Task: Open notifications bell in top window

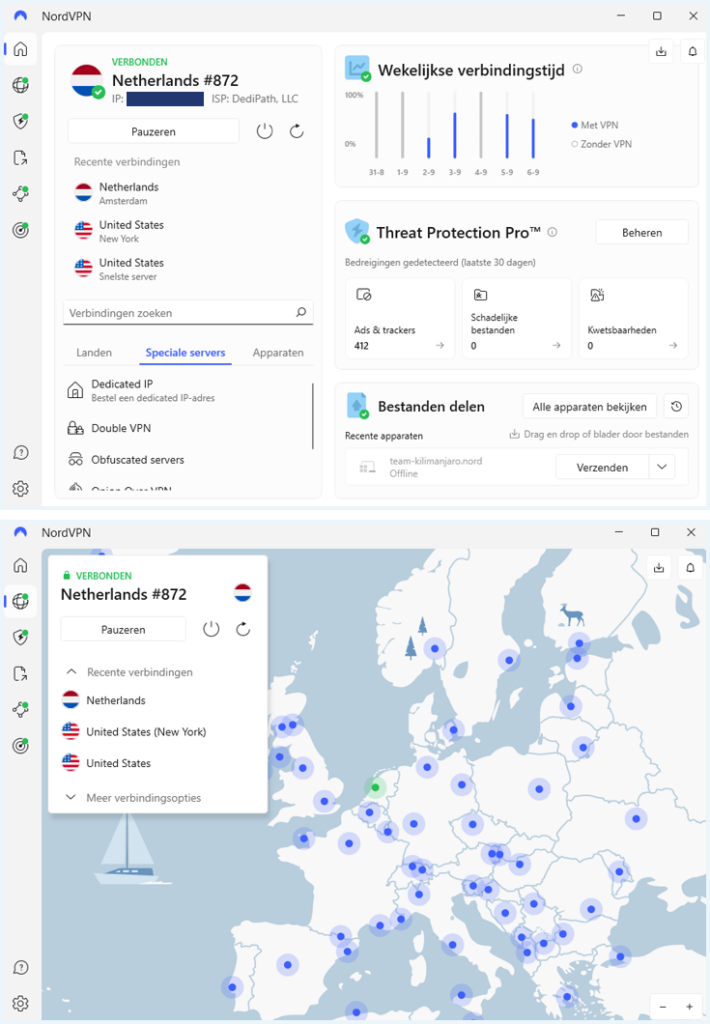Action: click(692, 51)
